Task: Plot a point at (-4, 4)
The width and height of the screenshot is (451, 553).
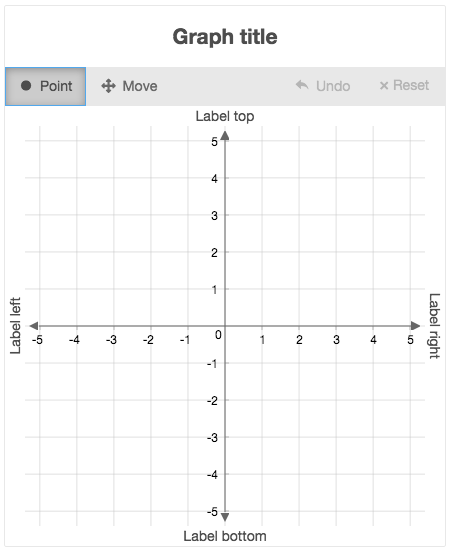Action: pos(77,178)
